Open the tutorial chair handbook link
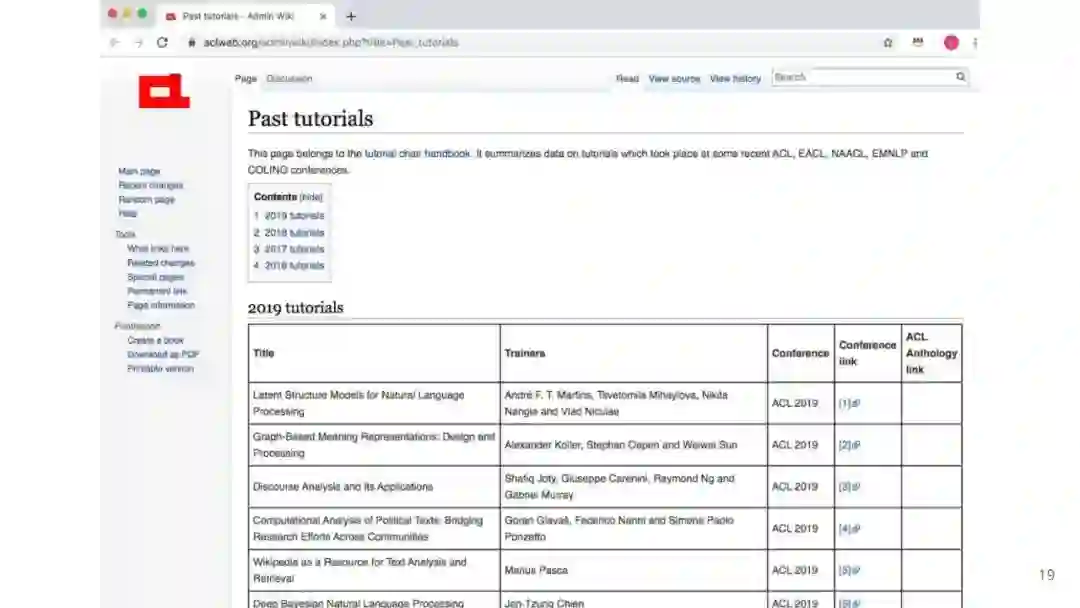The width and height of the screenshot is (1080, 608). pyautogui.click(x=417, y=154)
